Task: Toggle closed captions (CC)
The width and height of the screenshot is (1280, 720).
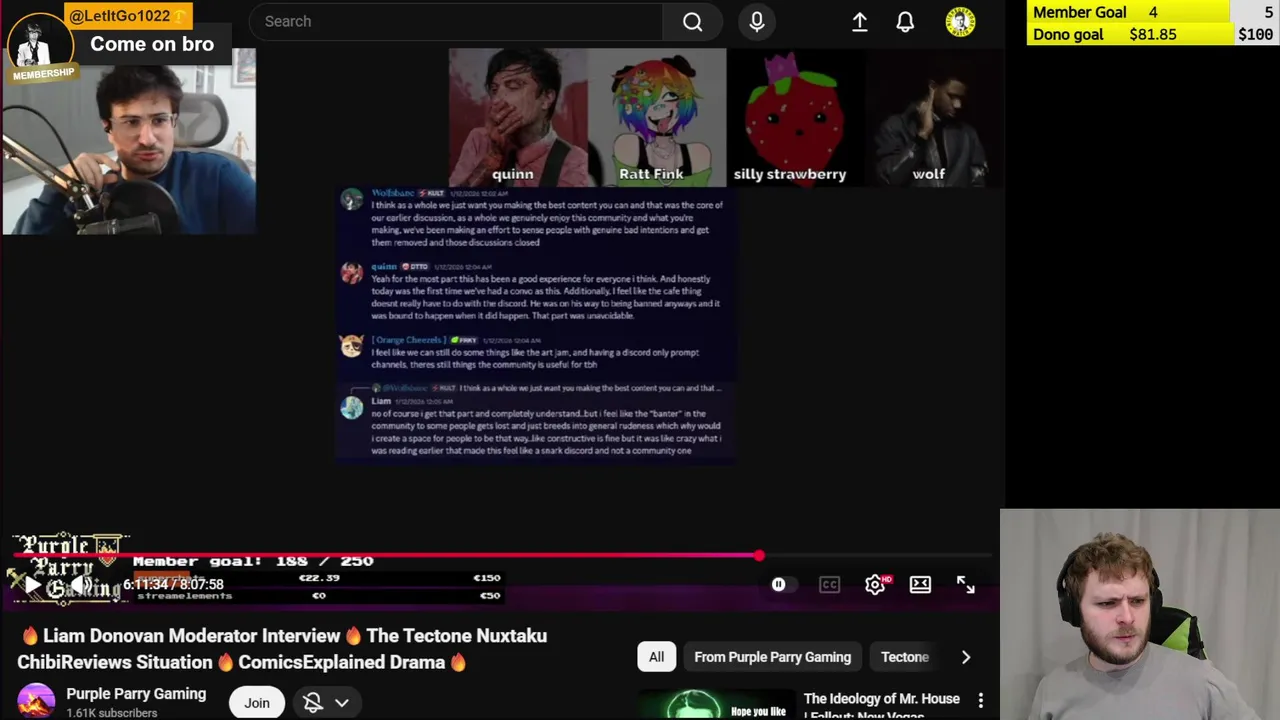Action: [x=829, y=585]
